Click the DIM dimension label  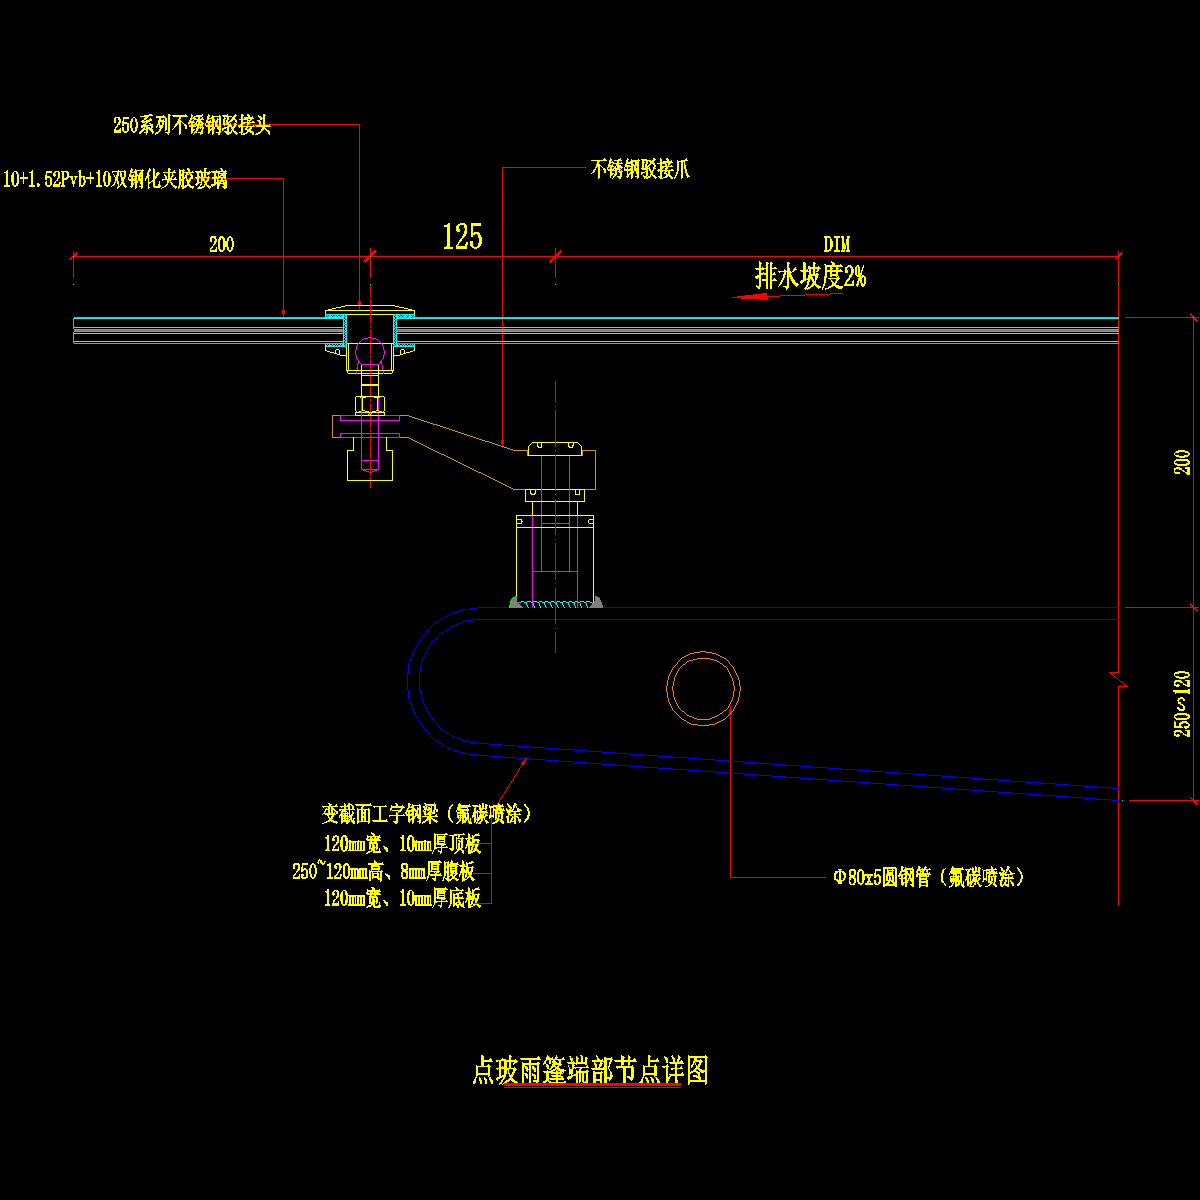pyautogui.click(x=837, y=245)
